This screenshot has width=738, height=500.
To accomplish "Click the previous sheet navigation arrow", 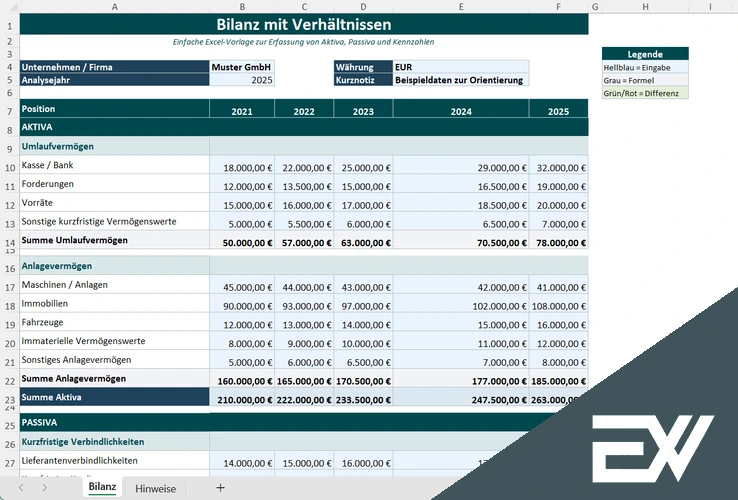I will [x=18, y=488].
